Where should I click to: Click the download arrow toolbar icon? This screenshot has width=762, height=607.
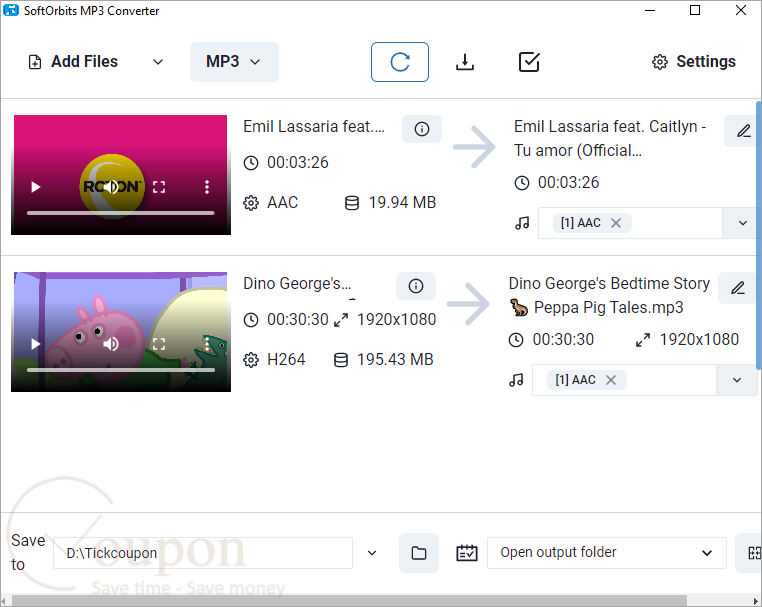tap(465, 62)
